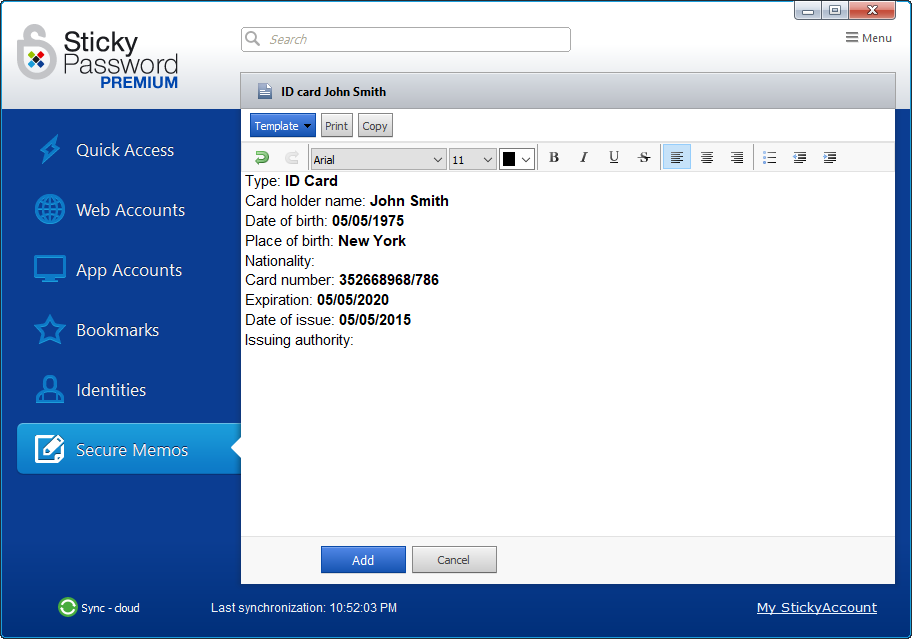
Task: Open the font size 11 dropdown
Action: click(472, 159)
